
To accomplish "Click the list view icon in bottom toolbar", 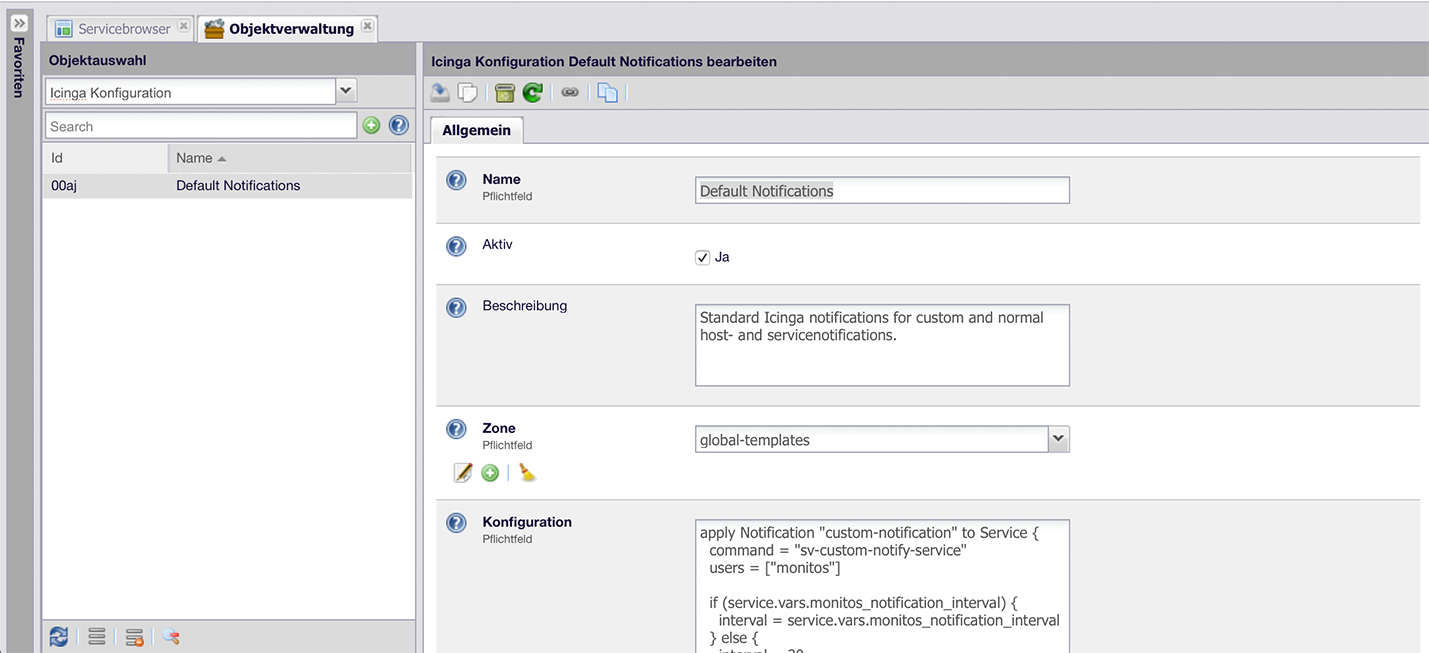I will coord(97,637).
